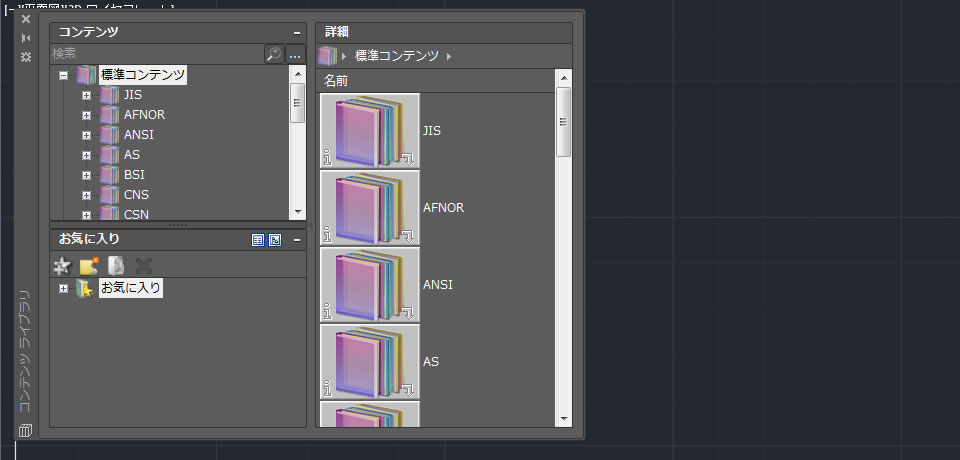960x460 pixels.
Task: Close the content library palette
Action: [26, 19]
